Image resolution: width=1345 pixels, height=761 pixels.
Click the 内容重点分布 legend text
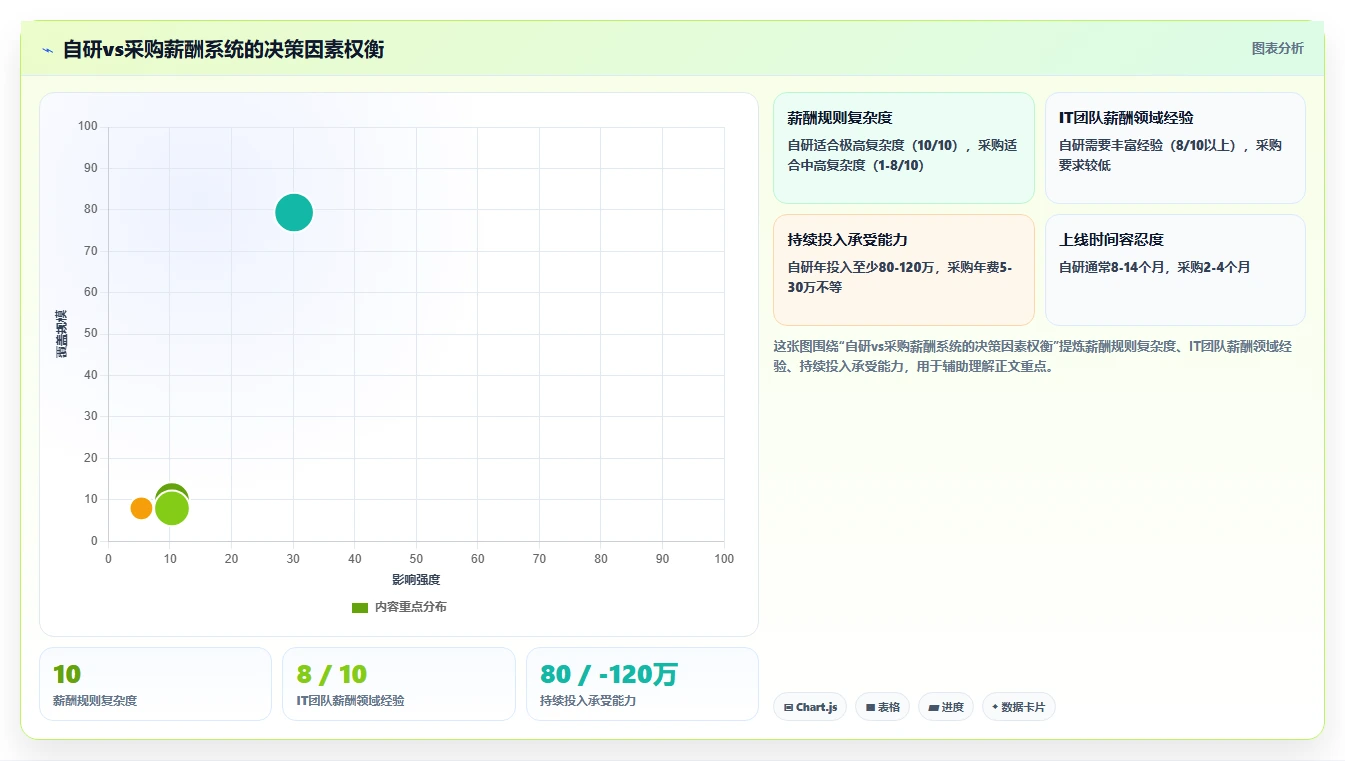tap(411, 608)
